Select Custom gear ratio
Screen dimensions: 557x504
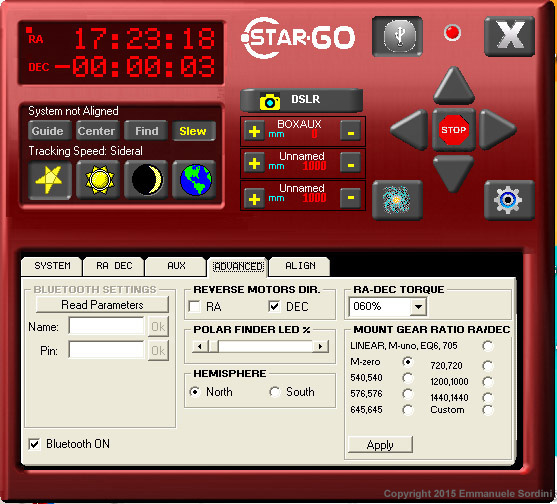click(488, 410)
